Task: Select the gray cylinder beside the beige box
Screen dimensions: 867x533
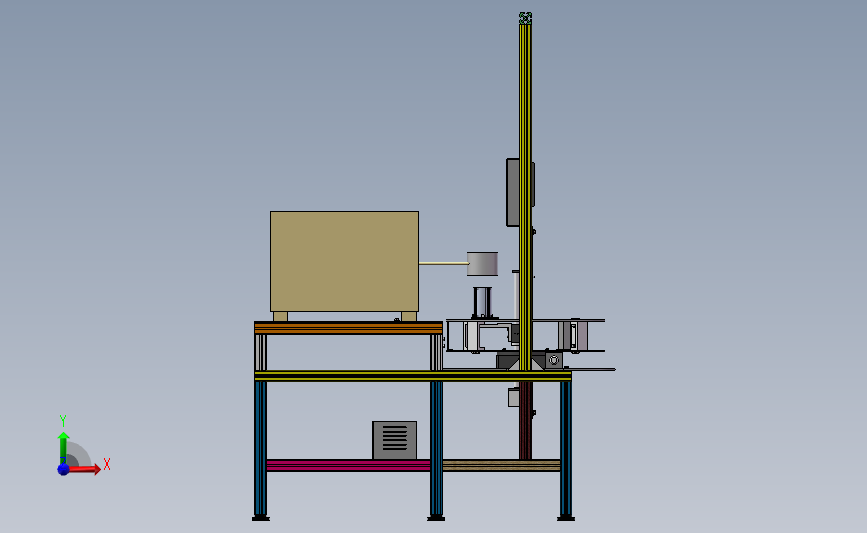Action: click(482, 264)
